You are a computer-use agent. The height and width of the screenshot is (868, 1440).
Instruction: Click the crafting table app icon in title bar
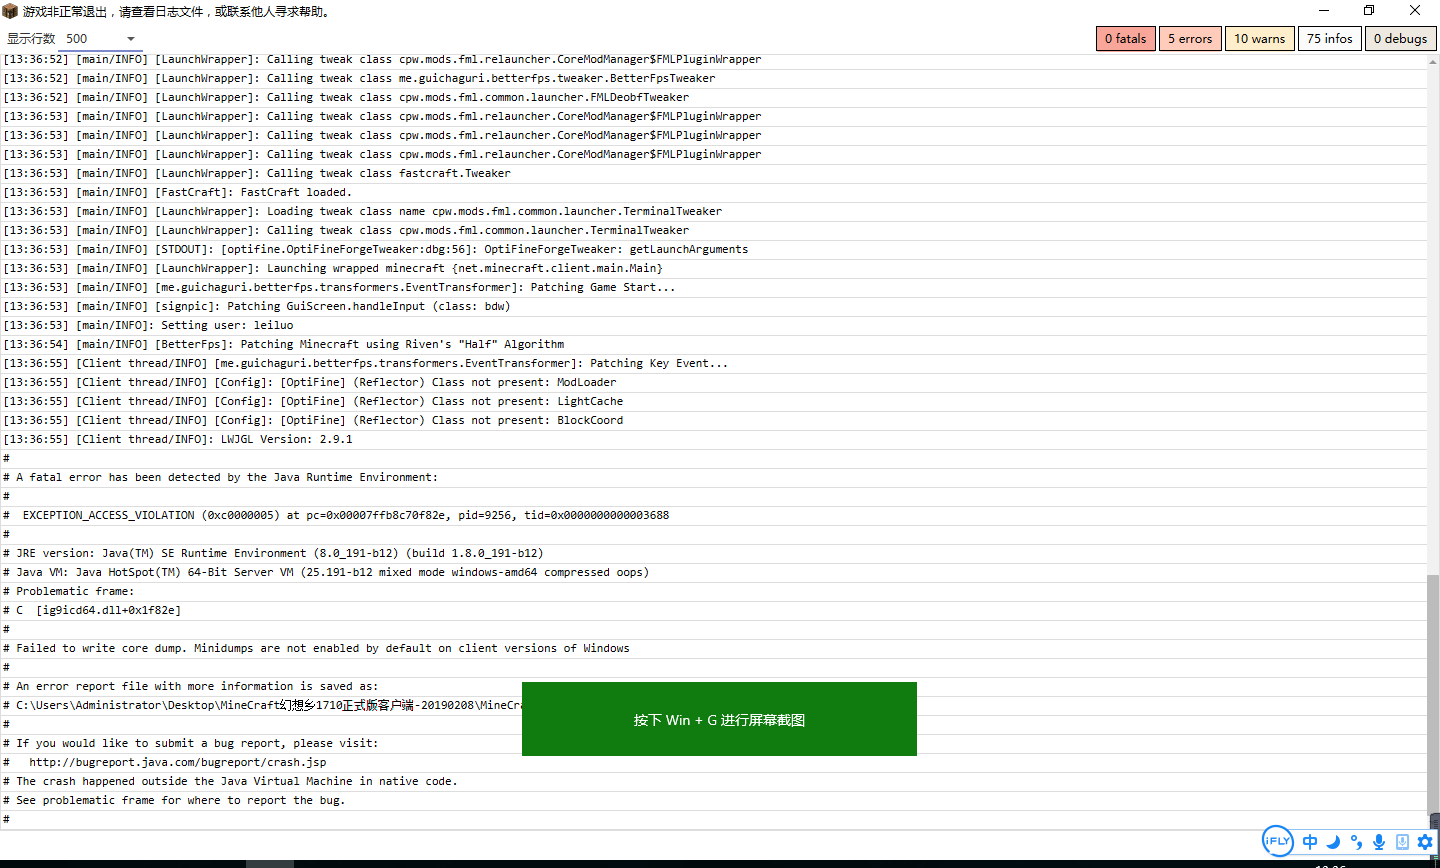[10, 11]
